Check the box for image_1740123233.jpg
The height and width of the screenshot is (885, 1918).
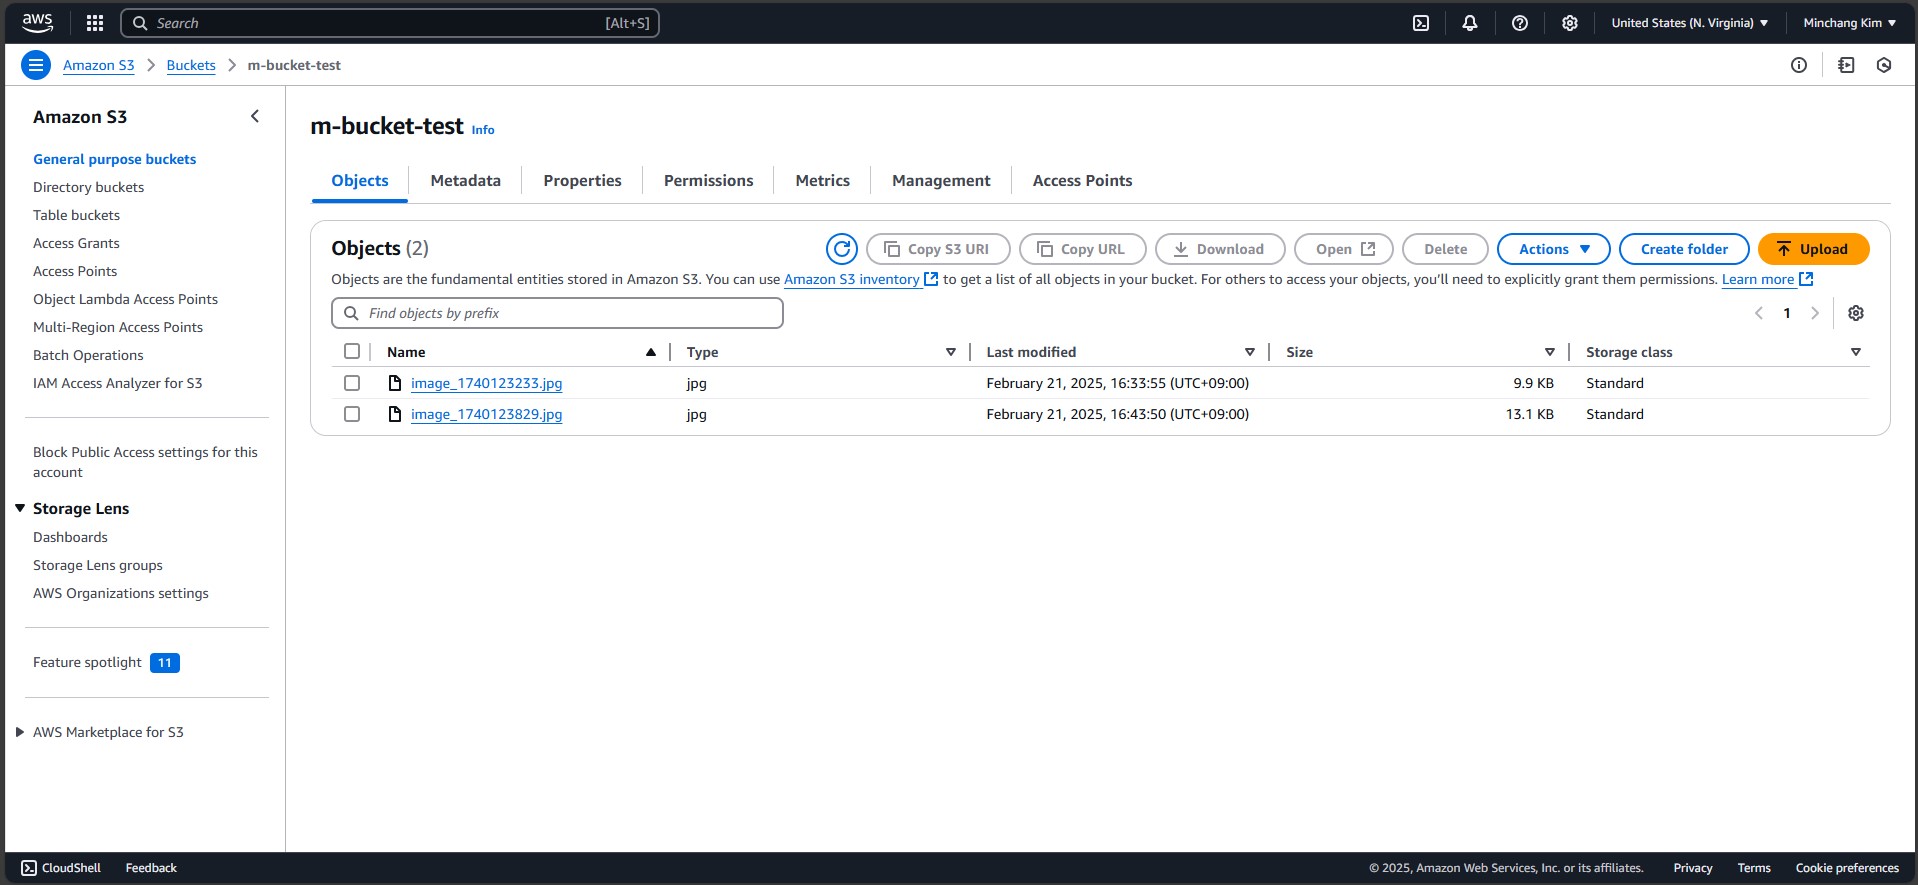(x=352, y=383)
